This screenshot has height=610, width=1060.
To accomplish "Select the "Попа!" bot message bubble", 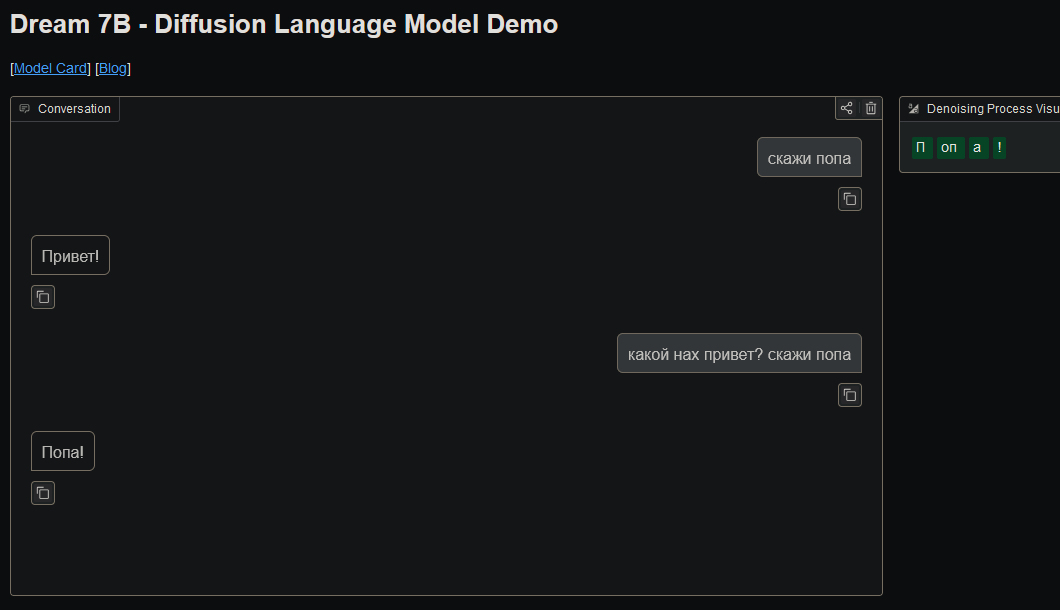I will coord(63,452).
